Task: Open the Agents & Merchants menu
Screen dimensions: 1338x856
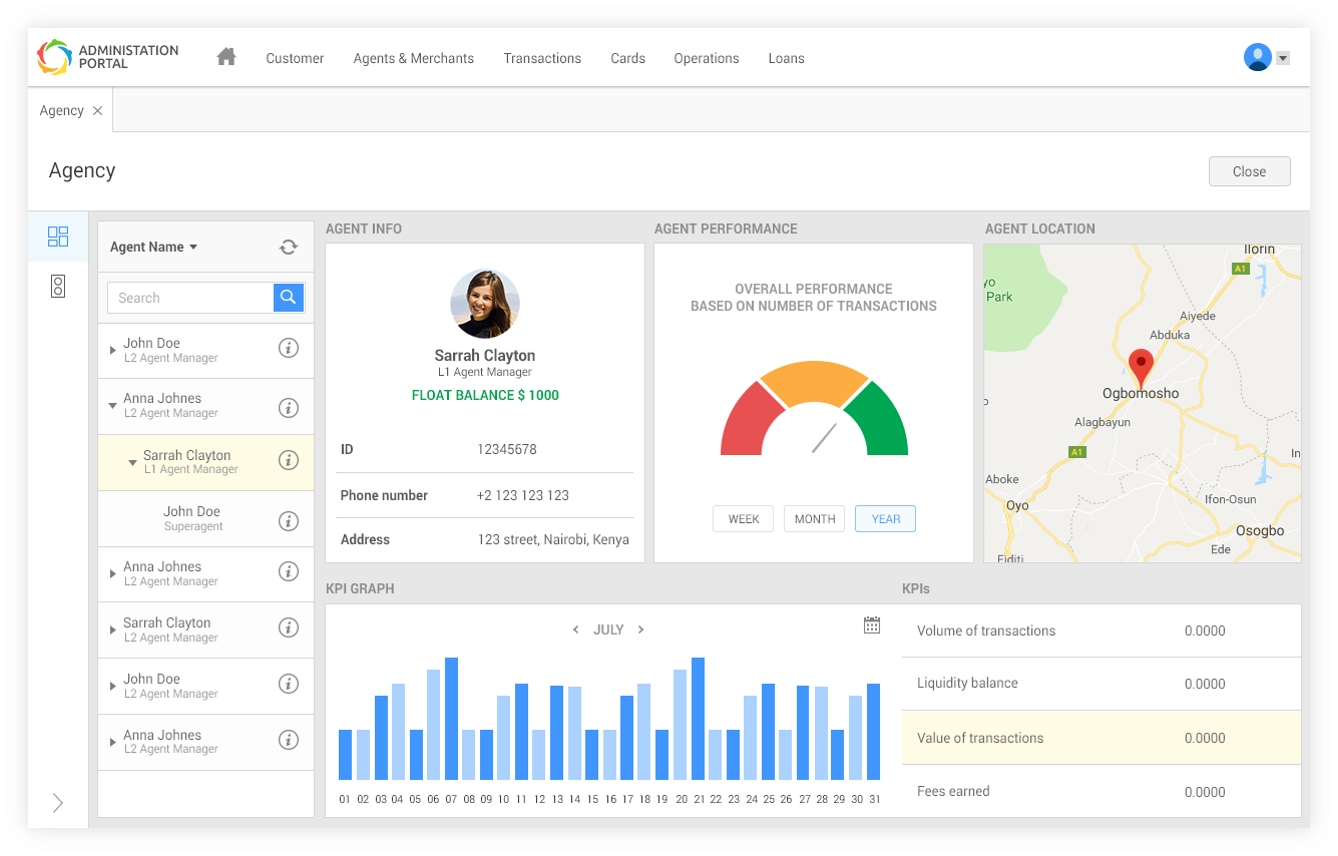Action: (414, 58)
